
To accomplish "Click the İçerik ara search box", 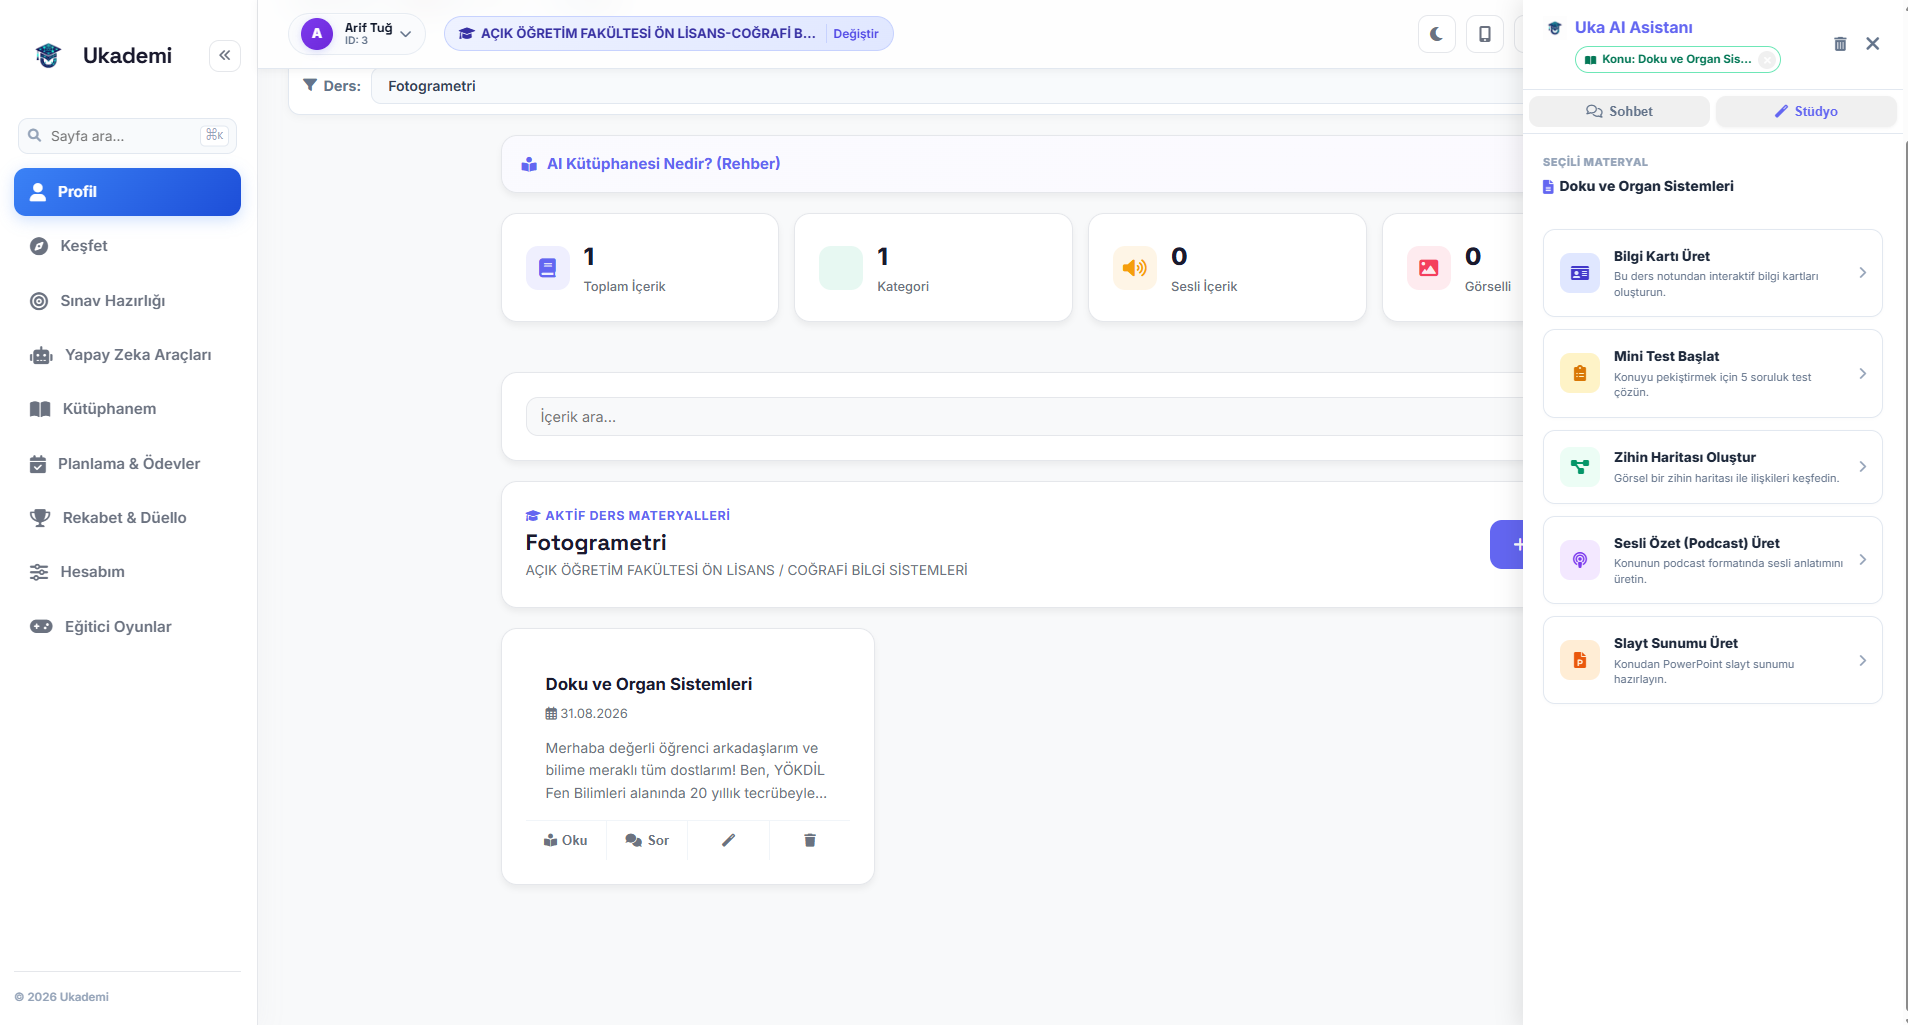I will click(1024, 417).
